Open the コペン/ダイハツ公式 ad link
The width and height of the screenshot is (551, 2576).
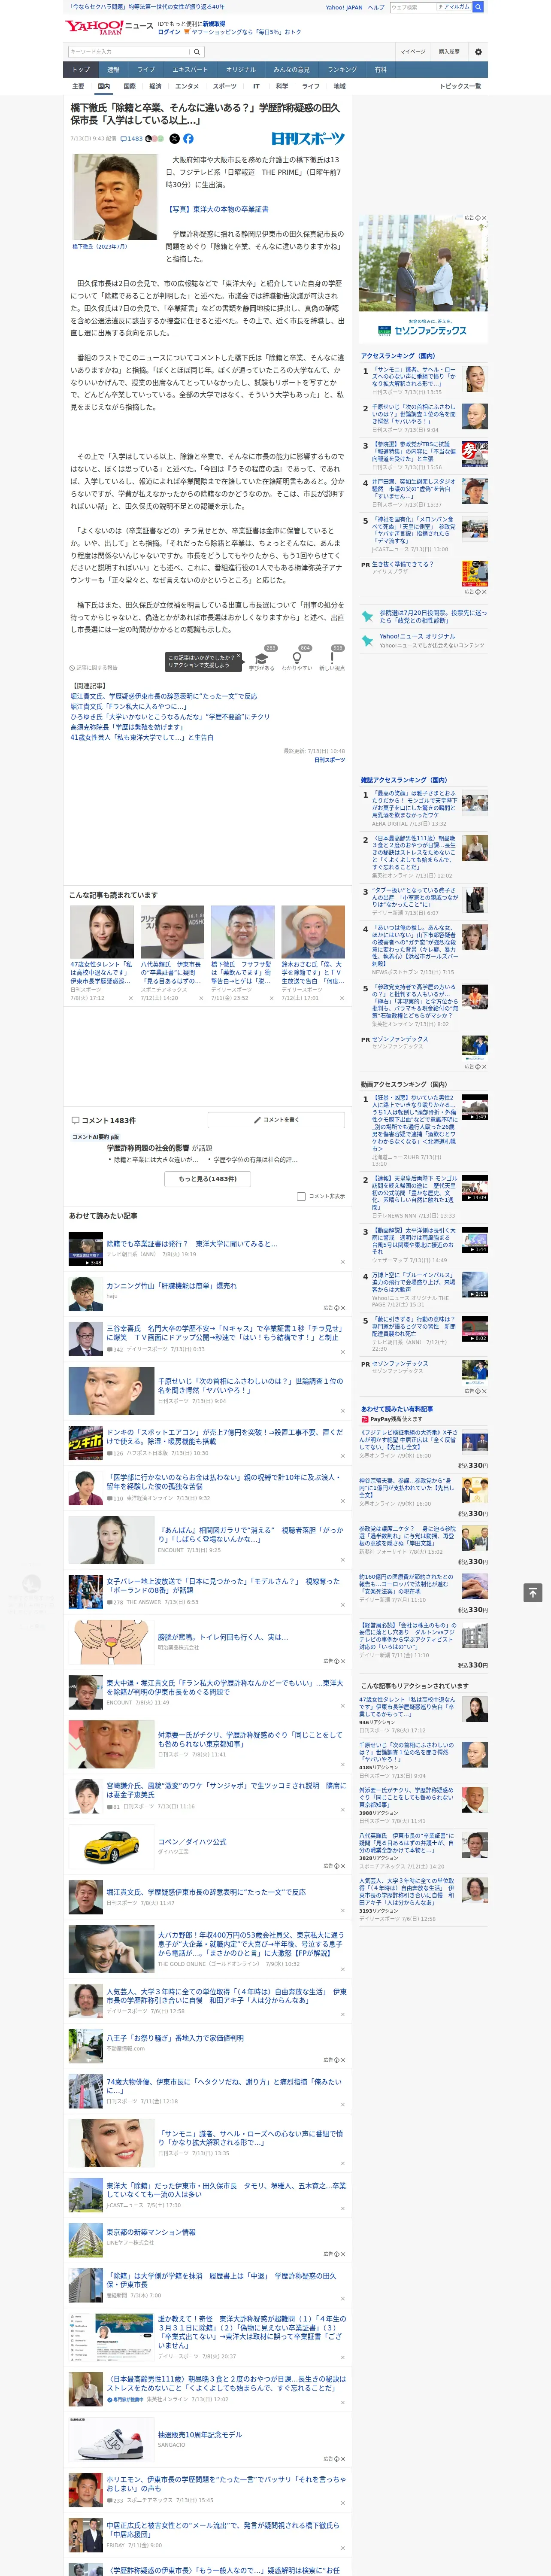coord(192,1842)
